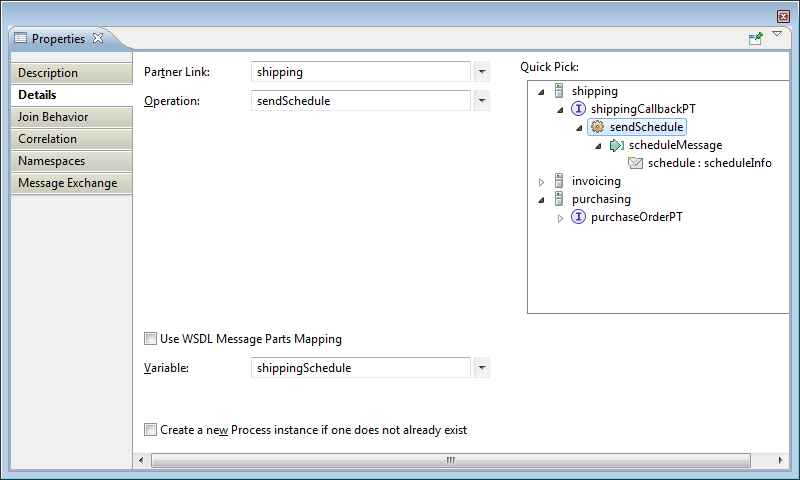The height and width of the screenshot is (480, 800).
Task: Select the Message Exchange tab
Action: tap(67, 183)
